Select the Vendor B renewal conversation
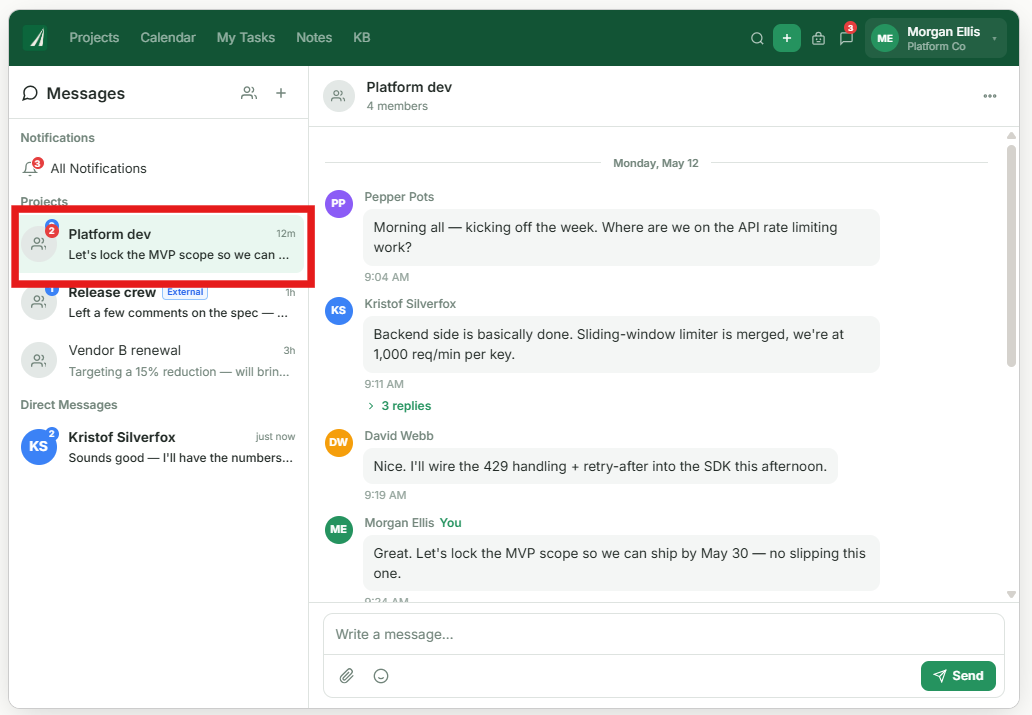 coord(161,361)
